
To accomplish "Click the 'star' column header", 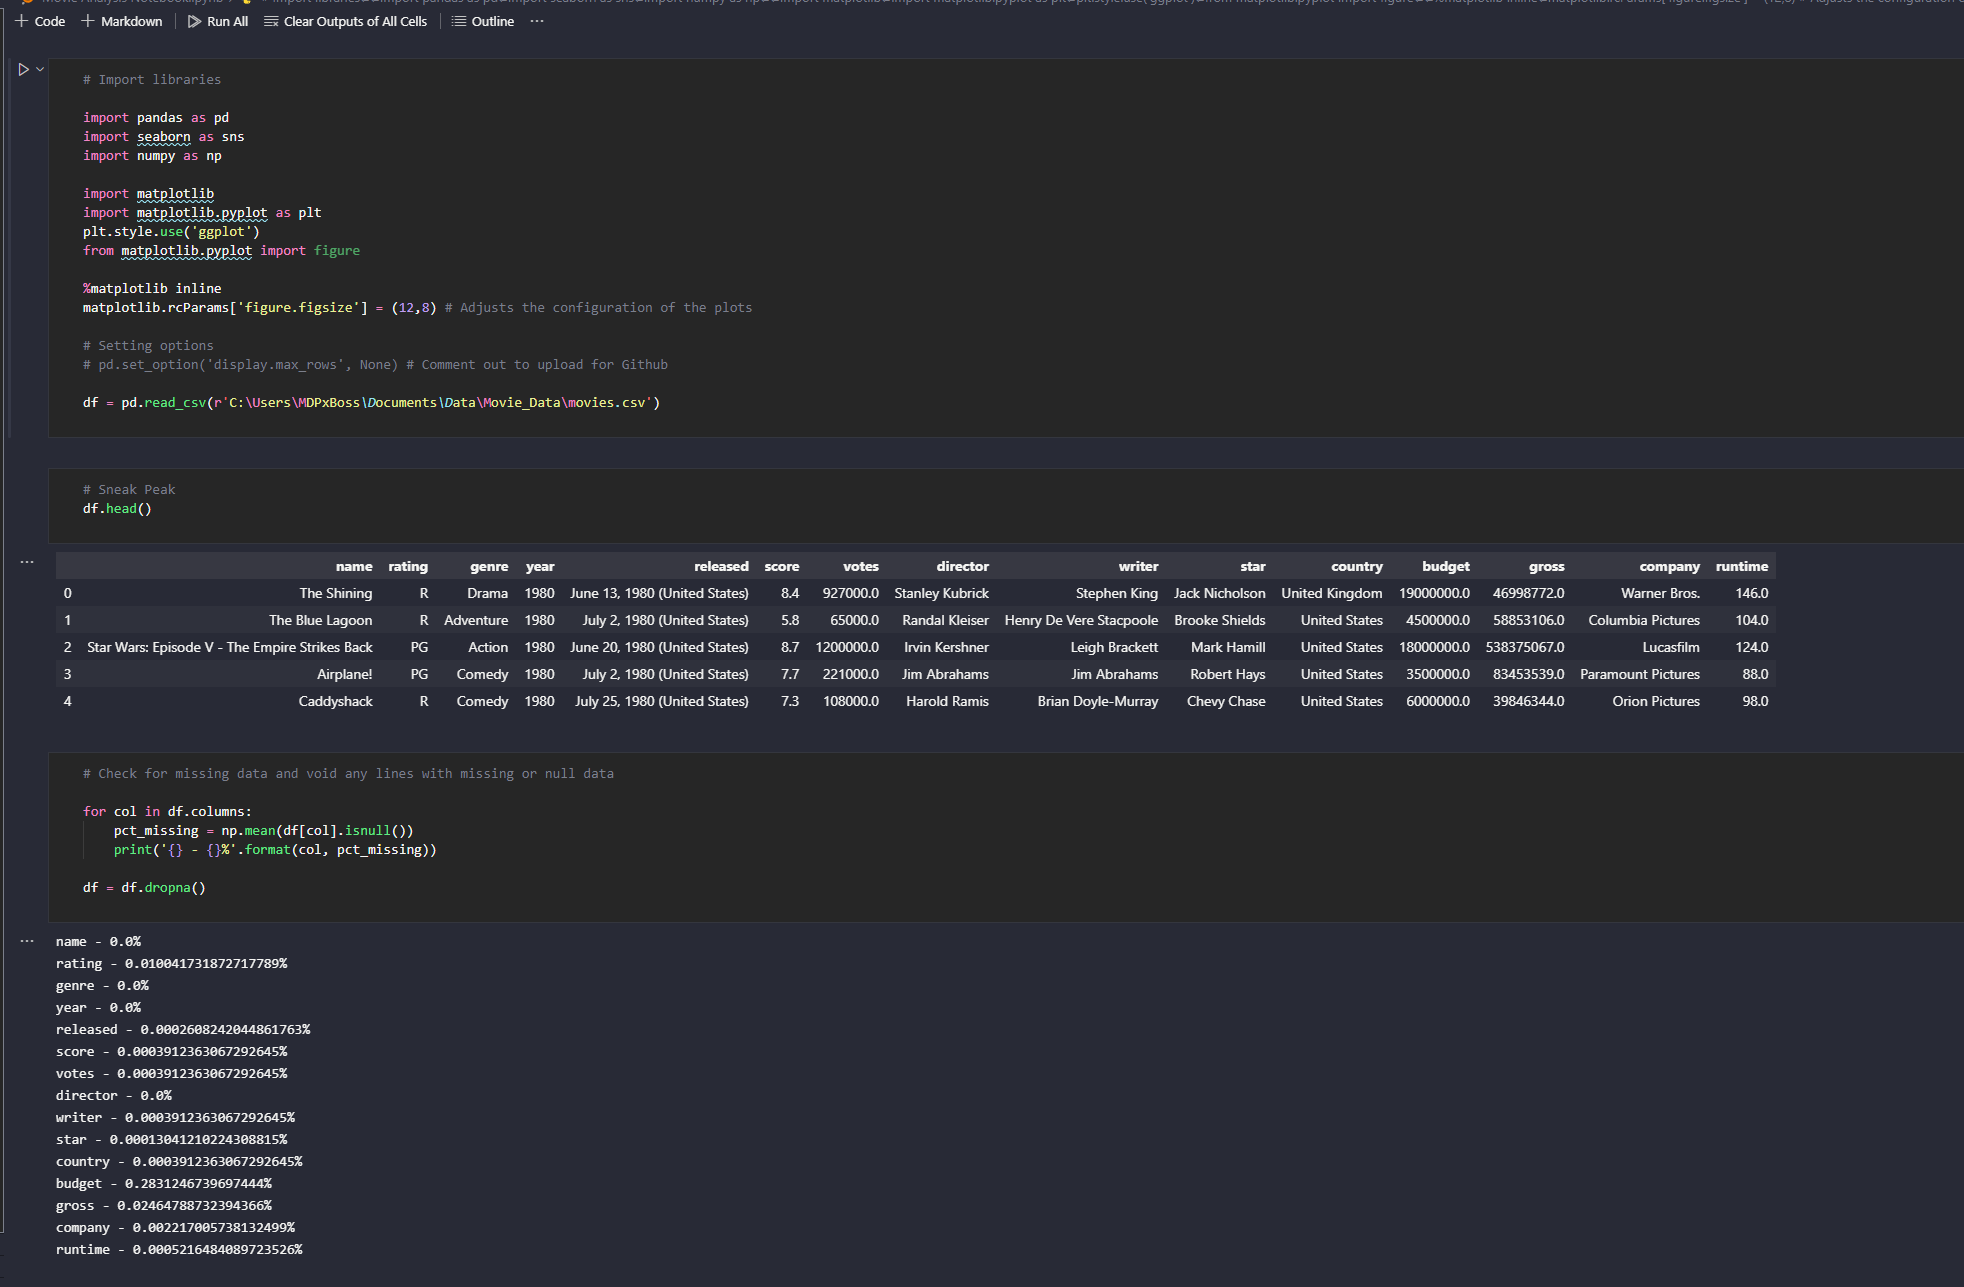I will (1253, 566).
